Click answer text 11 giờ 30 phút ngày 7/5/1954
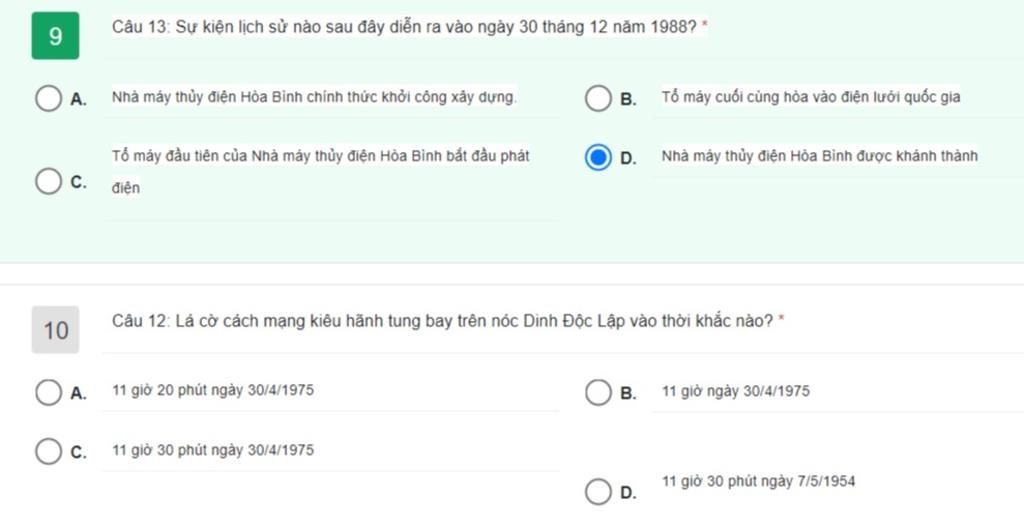1024x526 pixels. click(x=758, y=482)
